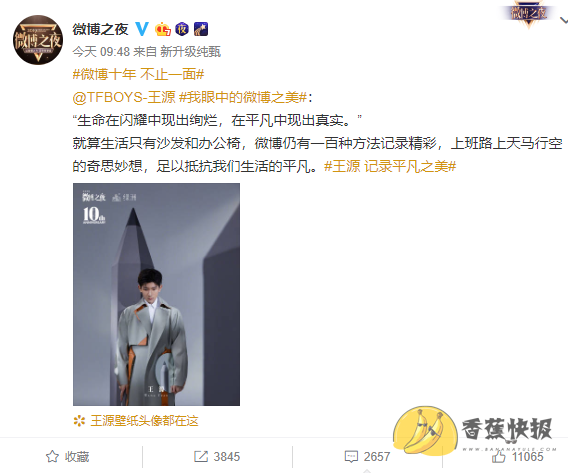
Task: Click the 今天 09:48 timestamp
Action: (x=101, y=52)
